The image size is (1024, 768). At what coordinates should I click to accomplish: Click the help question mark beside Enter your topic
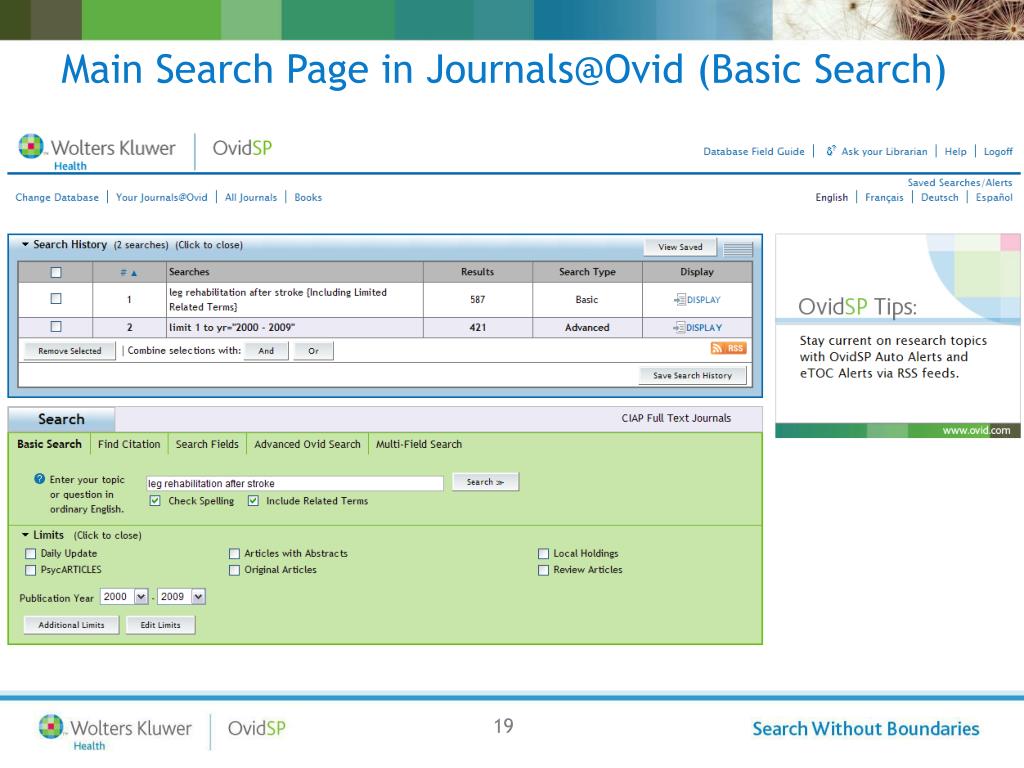click(x=39, y=479)
